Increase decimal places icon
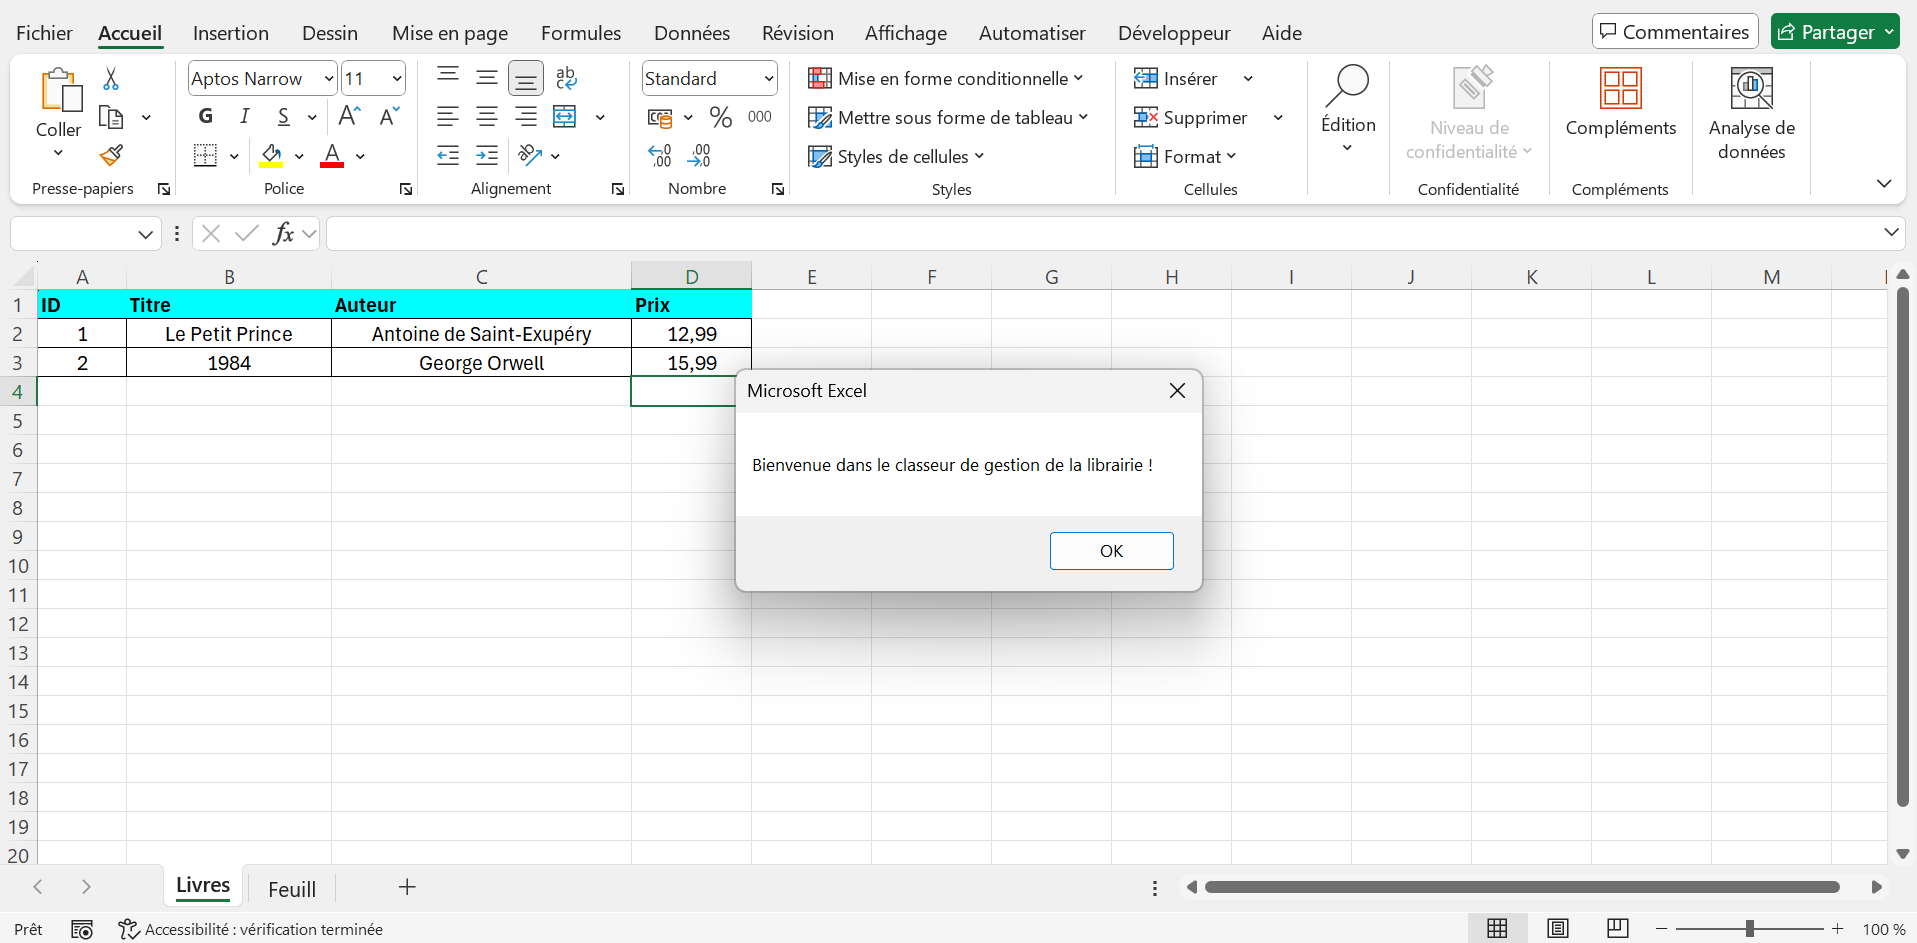The image size is (1917, 943). [x=660, y=155]
